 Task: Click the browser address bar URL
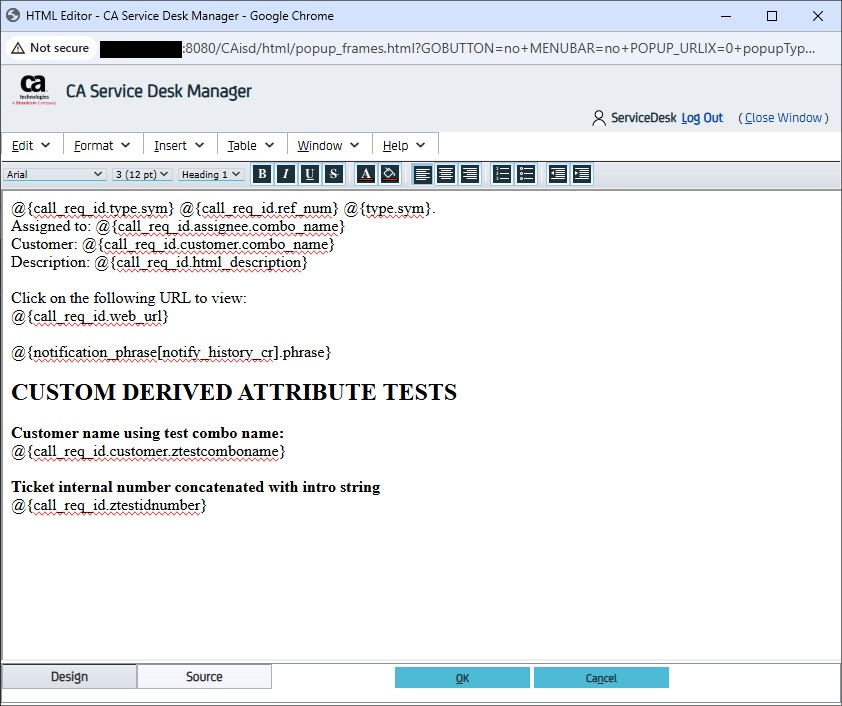457,48
